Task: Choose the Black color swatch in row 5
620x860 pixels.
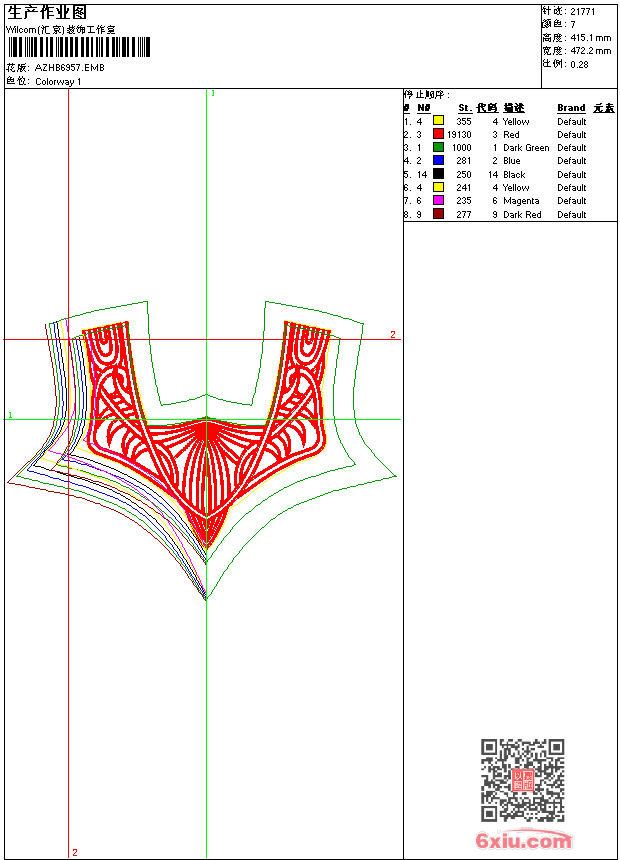Action: pyautogui.click(x=438, y=174)
